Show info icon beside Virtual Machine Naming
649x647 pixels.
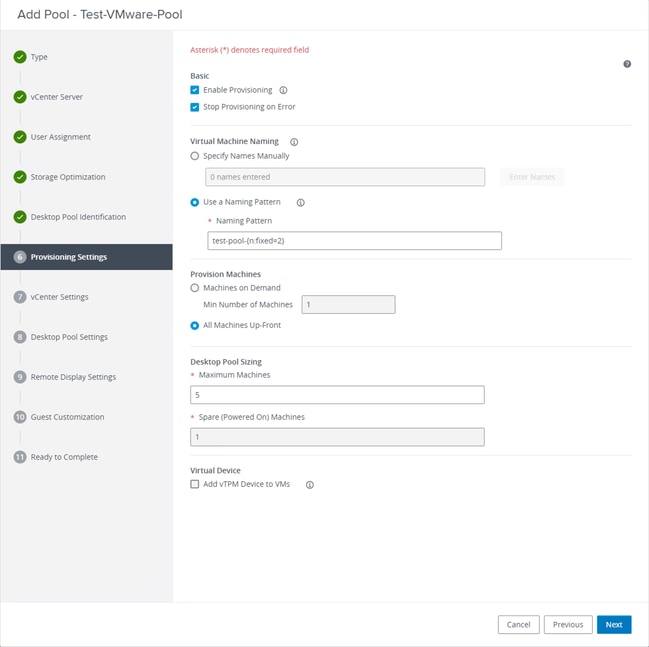tap(294, 142)
